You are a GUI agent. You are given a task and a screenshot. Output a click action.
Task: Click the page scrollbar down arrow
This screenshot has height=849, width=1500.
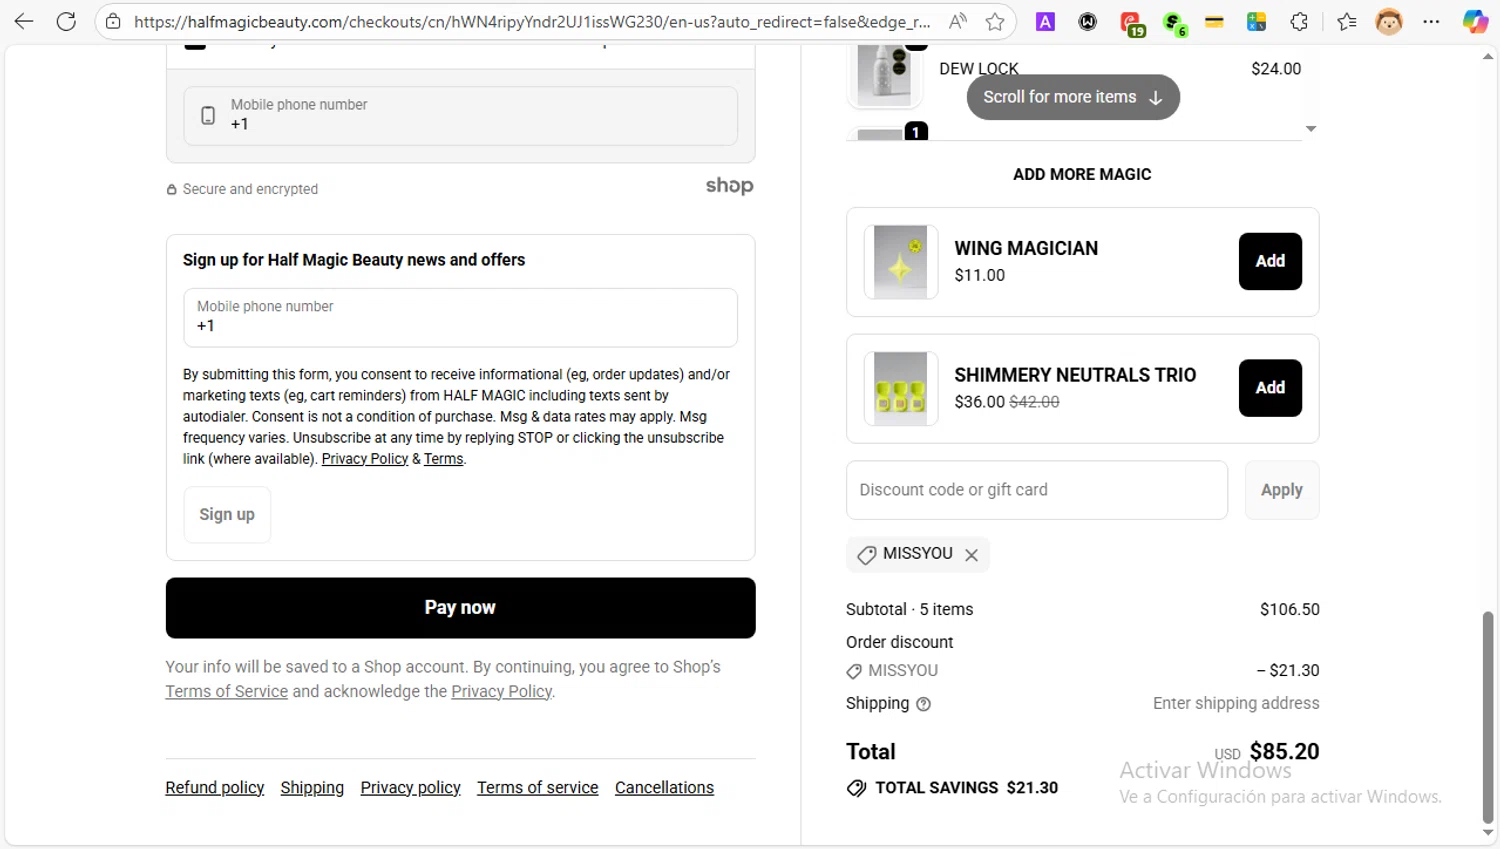(1487, 833)
